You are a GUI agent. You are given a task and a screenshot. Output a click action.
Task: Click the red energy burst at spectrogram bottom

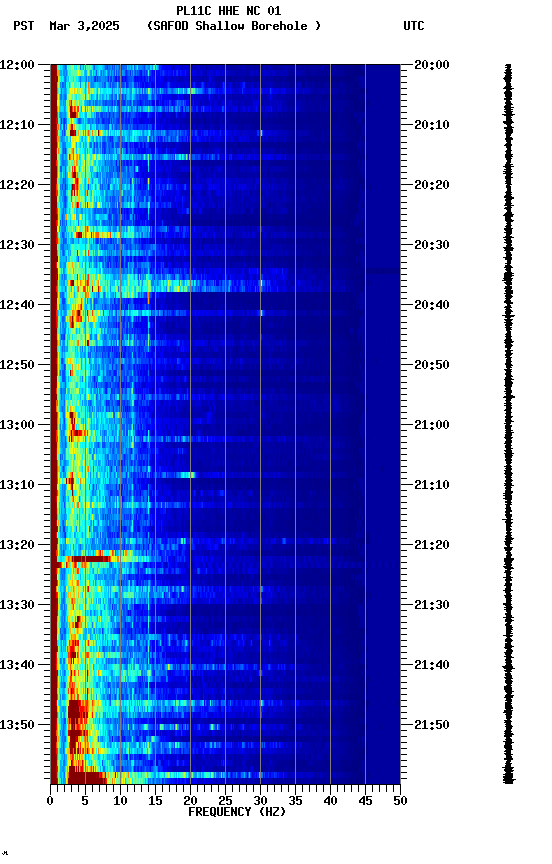87,778
